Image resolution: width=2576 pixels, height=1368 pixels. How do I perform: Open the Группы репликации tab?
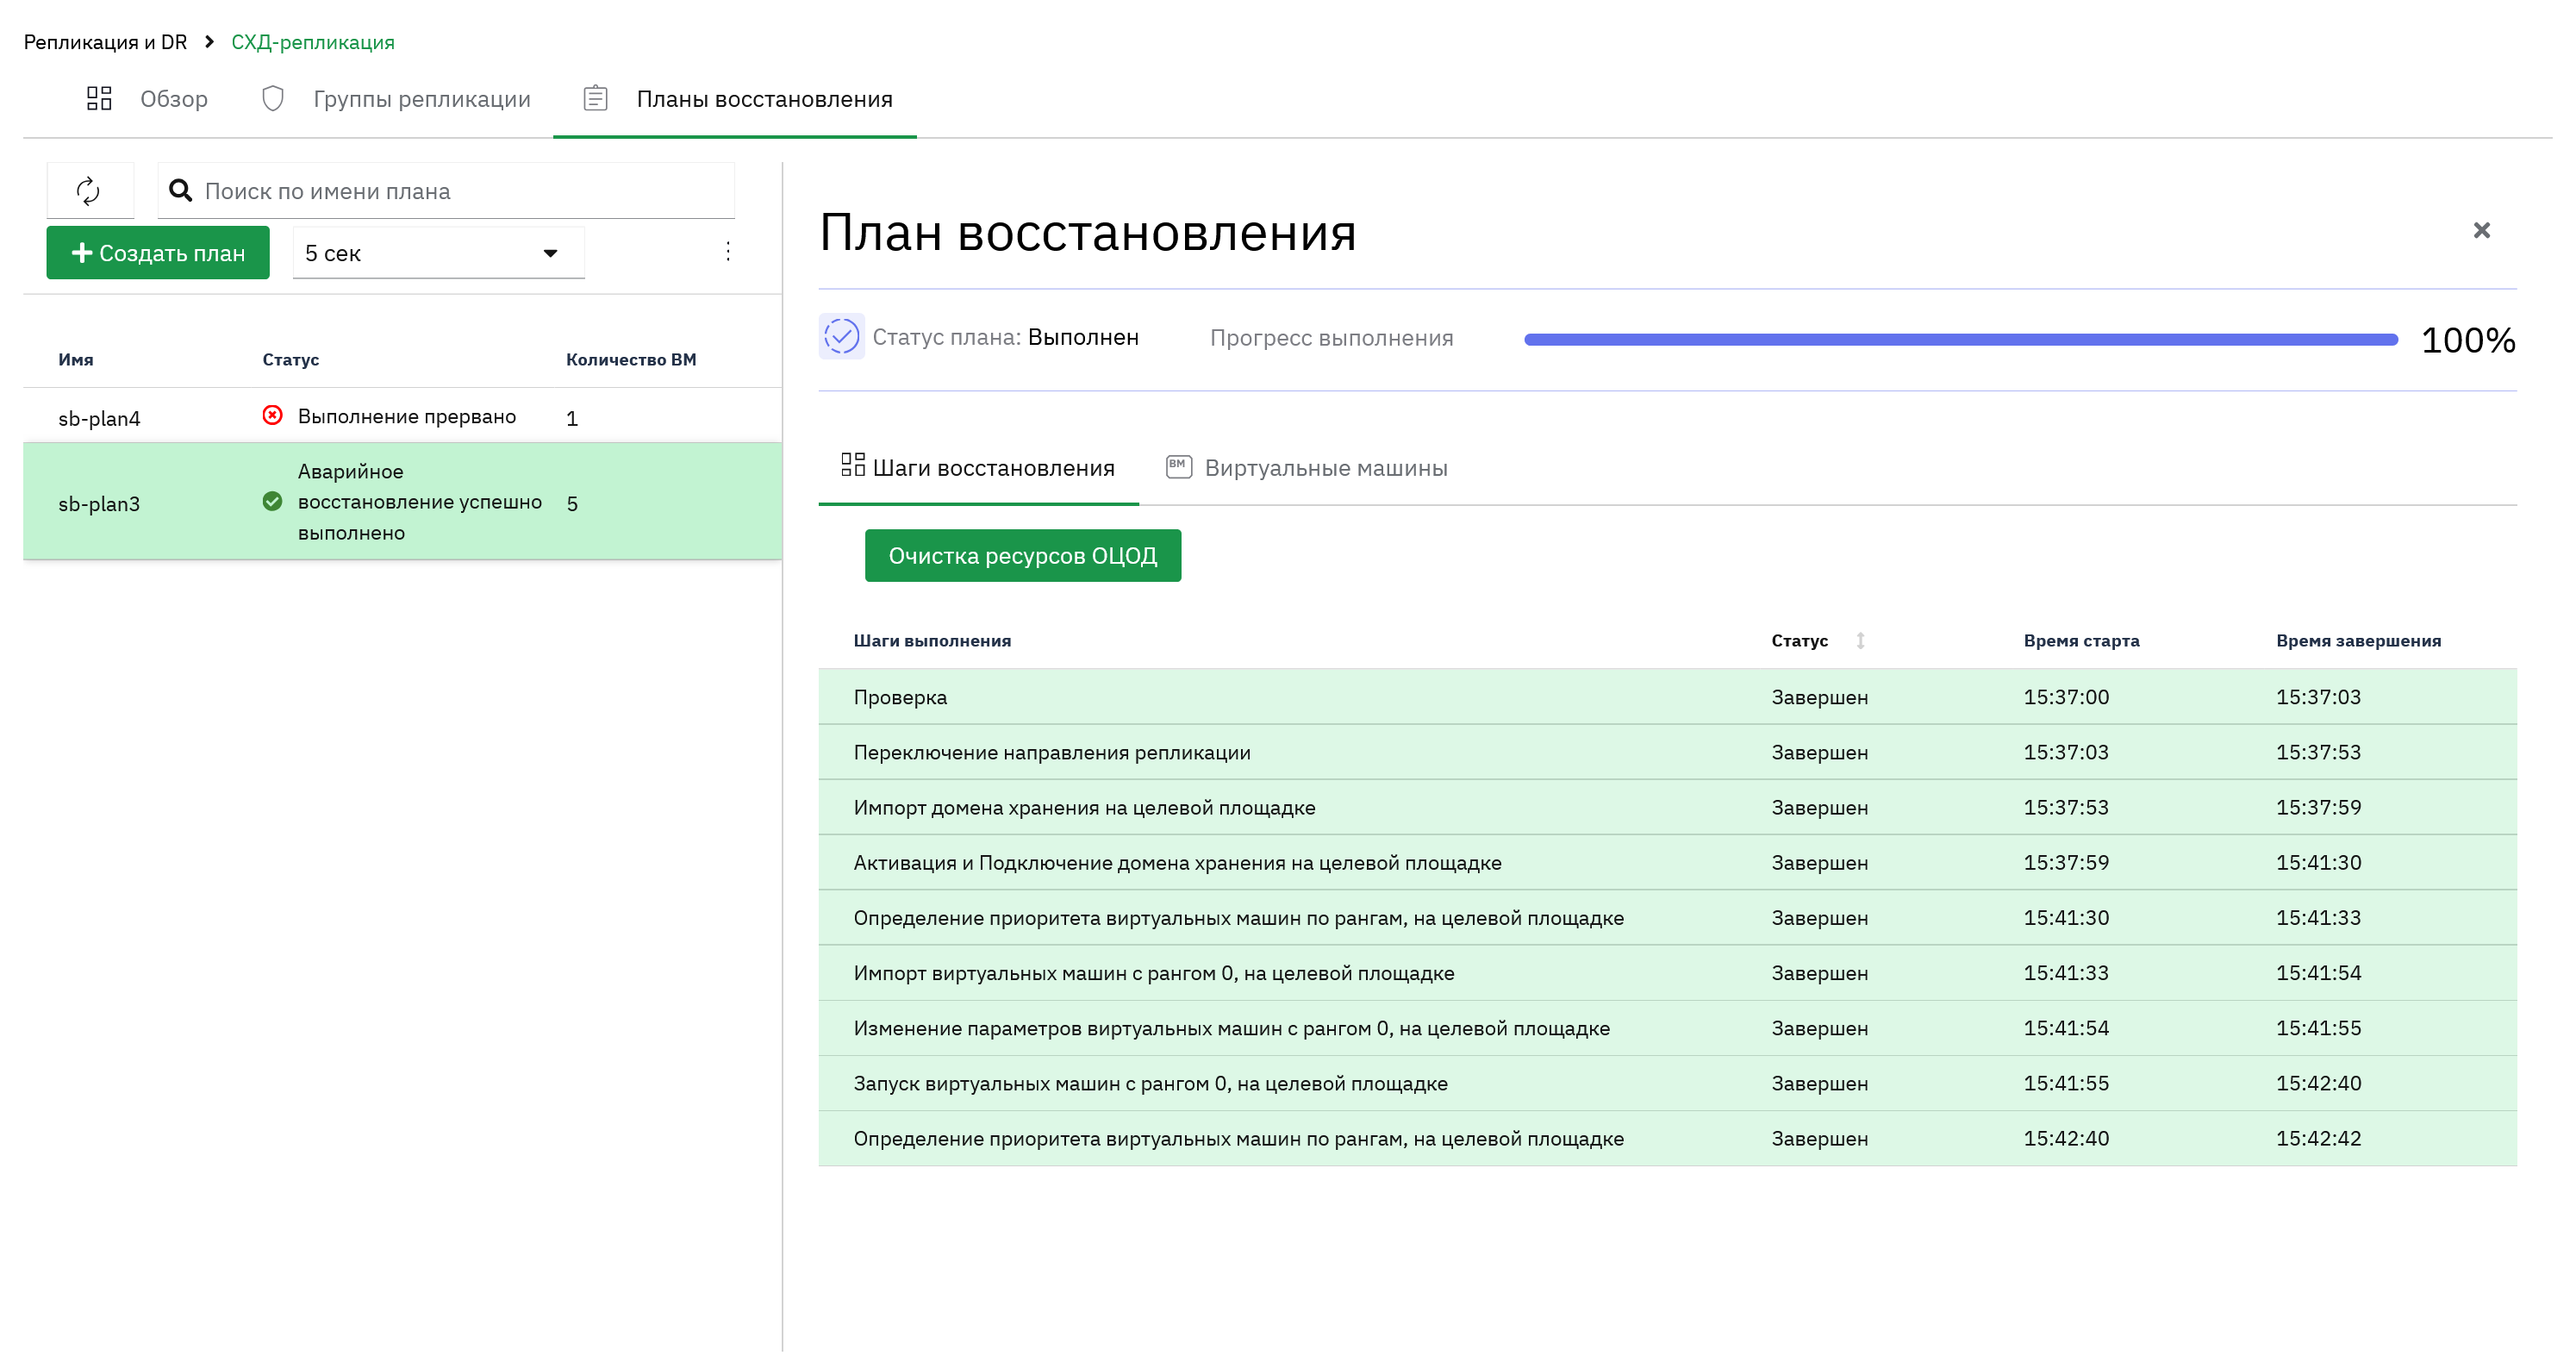[396, 99]
